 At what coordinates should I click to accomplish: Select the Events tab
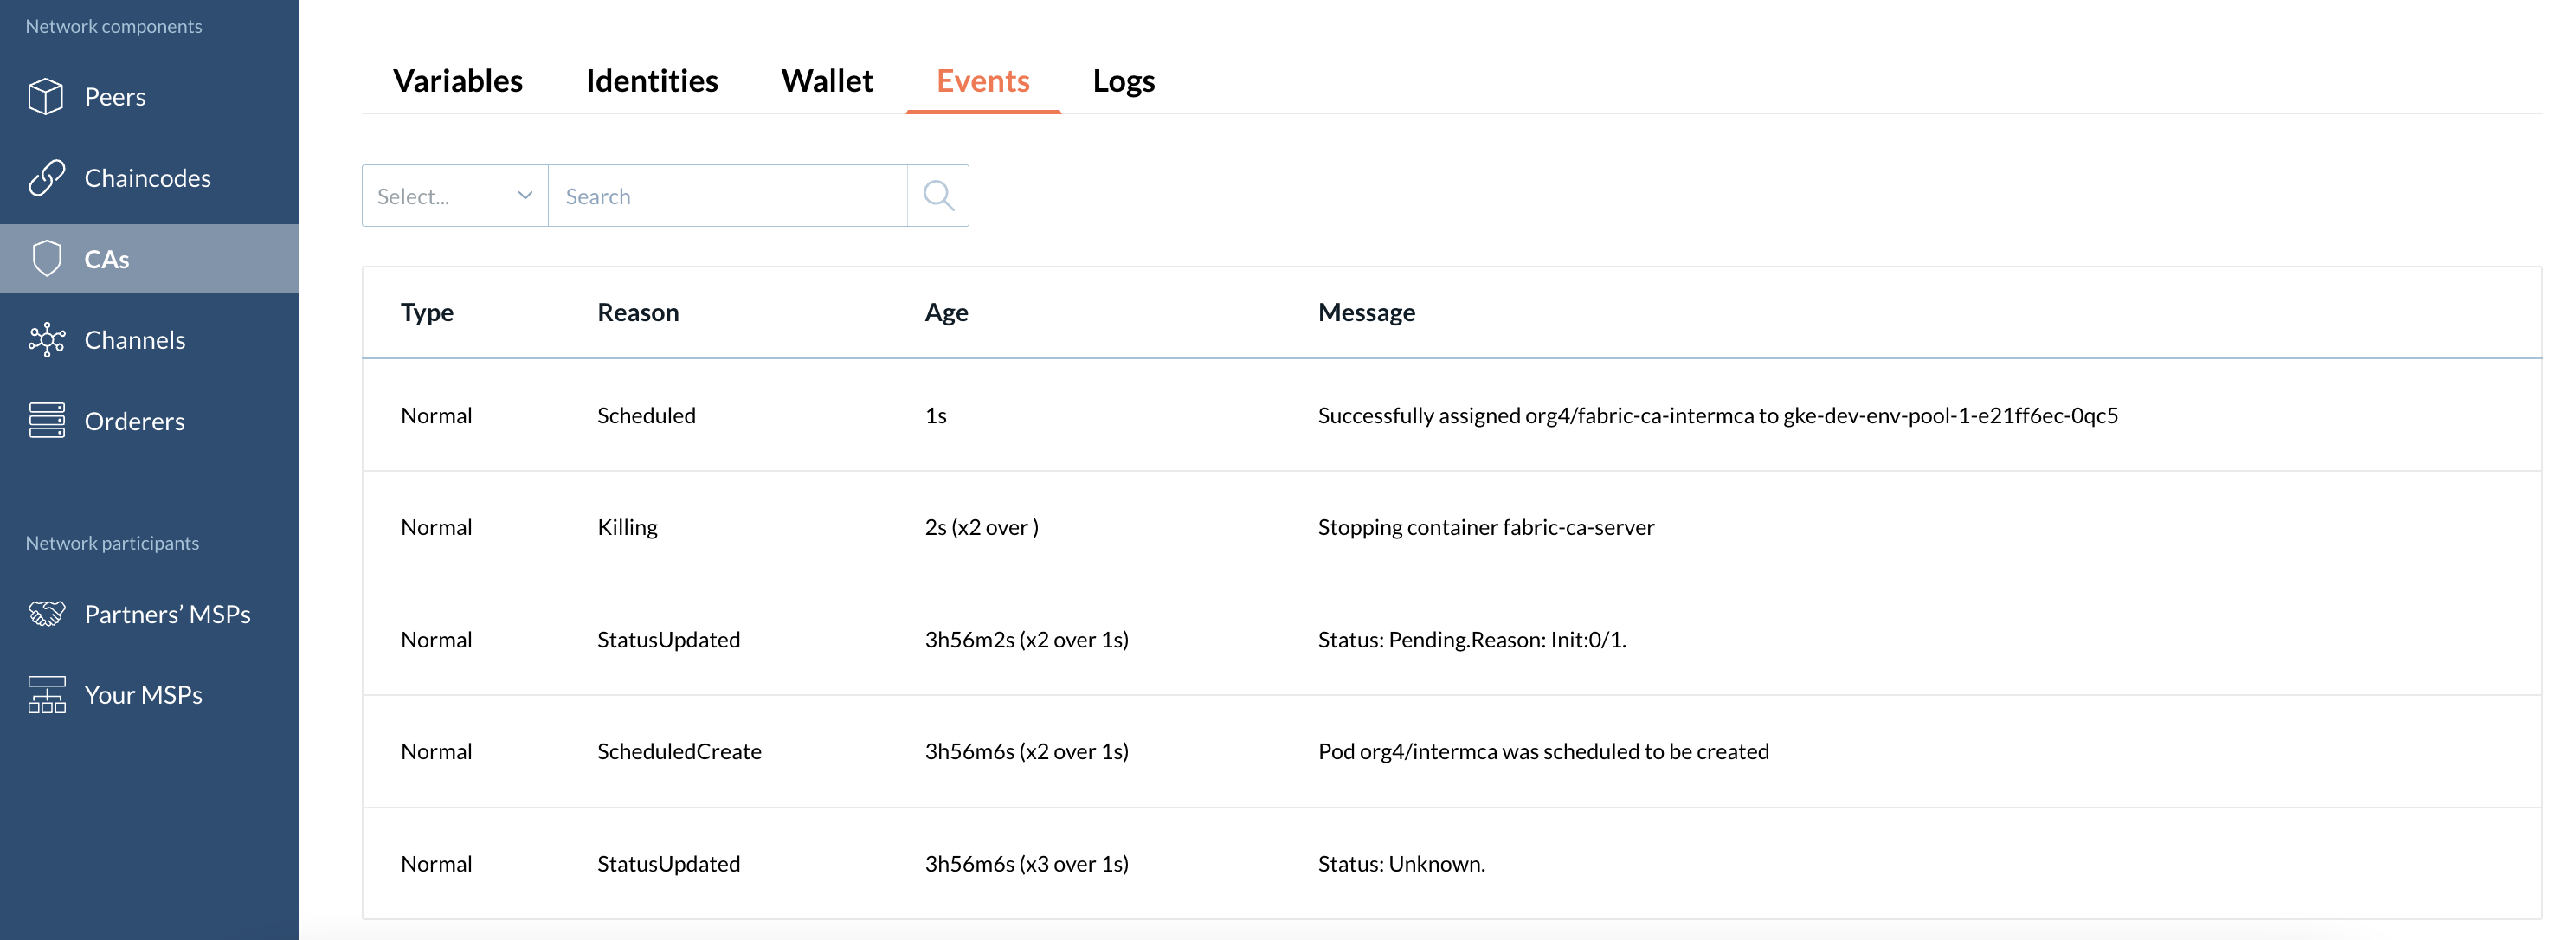click(982, 81)
